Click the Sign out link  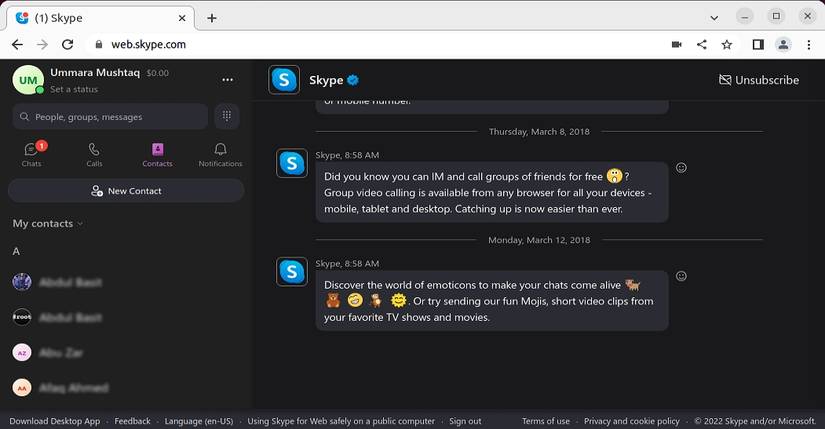465,421
